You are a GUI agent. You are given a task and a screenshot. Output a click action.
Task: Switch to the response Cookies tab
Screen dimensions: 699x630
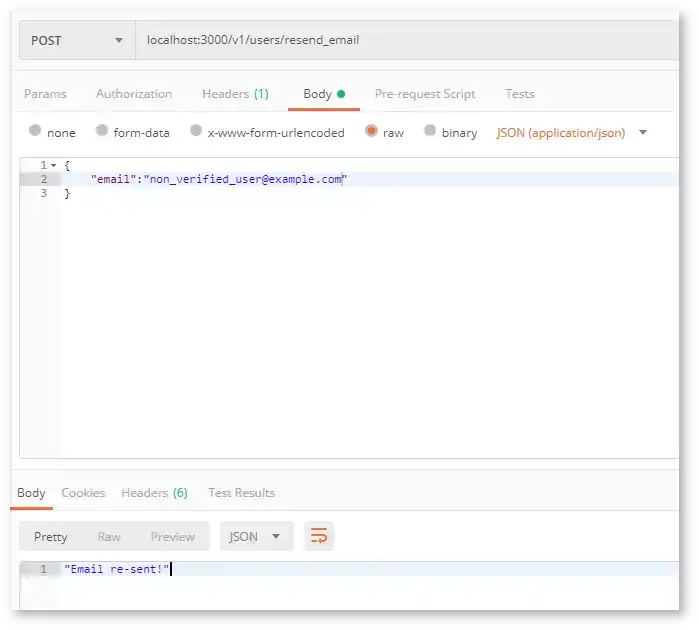point(83,493)
